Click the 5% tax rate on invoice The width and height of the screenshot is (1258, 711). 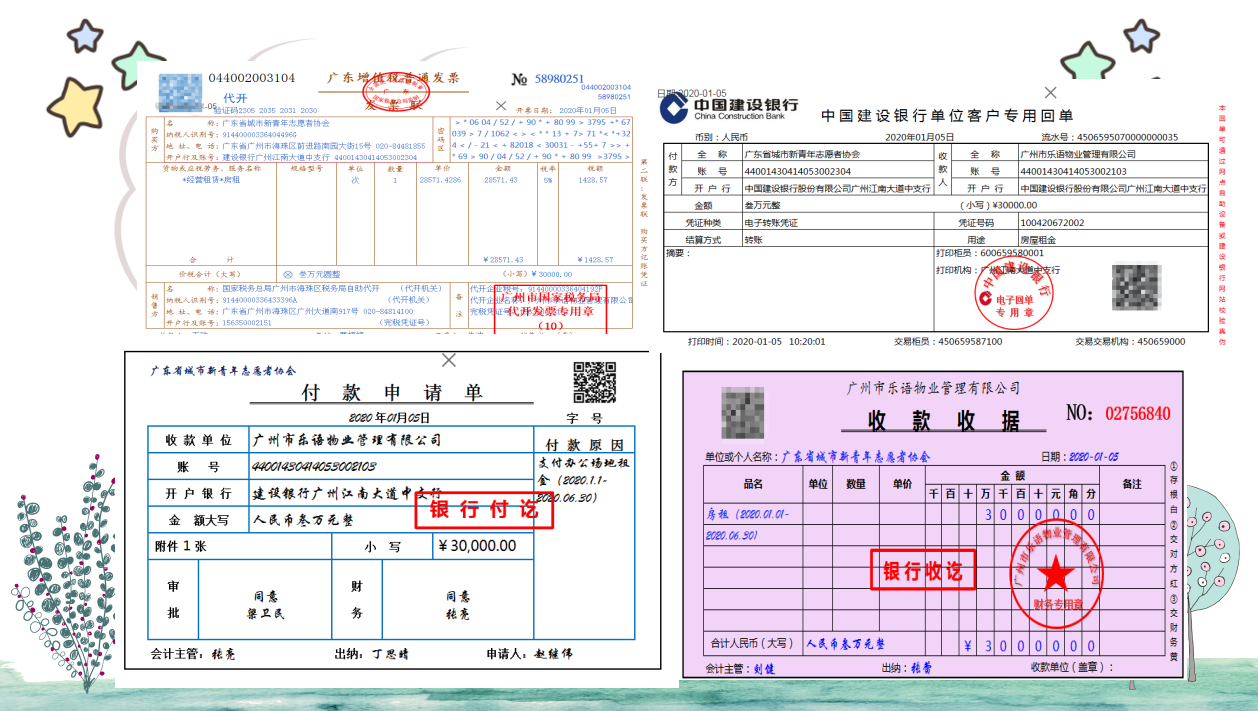pyautogui.click(x=546, y=181)
